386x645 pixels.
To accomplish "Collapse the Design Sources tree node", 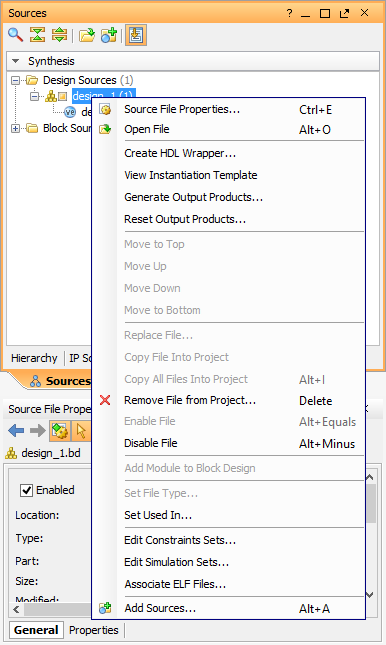I will coord(15,80).
